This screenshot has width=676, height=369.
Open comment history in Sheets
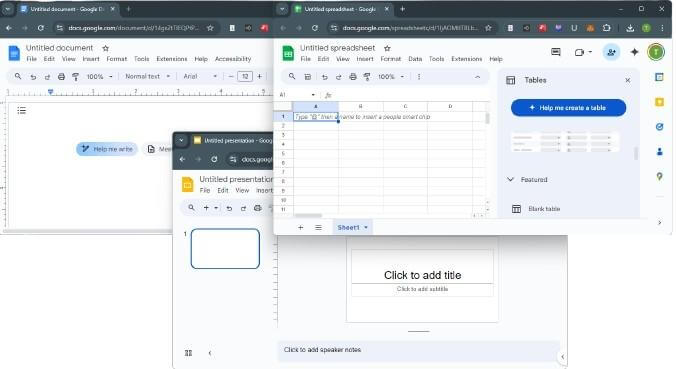coord(556,52)
